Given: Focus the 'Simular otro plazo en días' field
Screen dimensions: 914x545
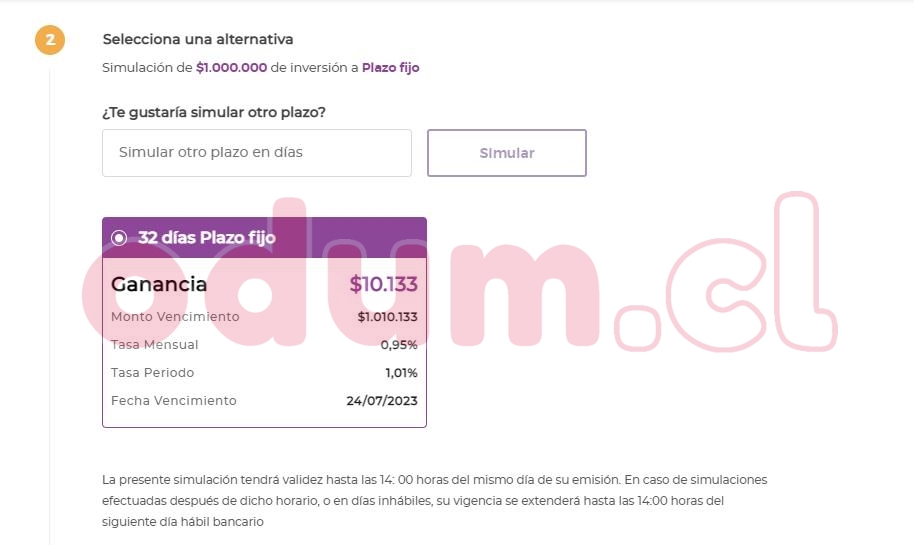Looking at the screenshot, I should tap(257, 153).
